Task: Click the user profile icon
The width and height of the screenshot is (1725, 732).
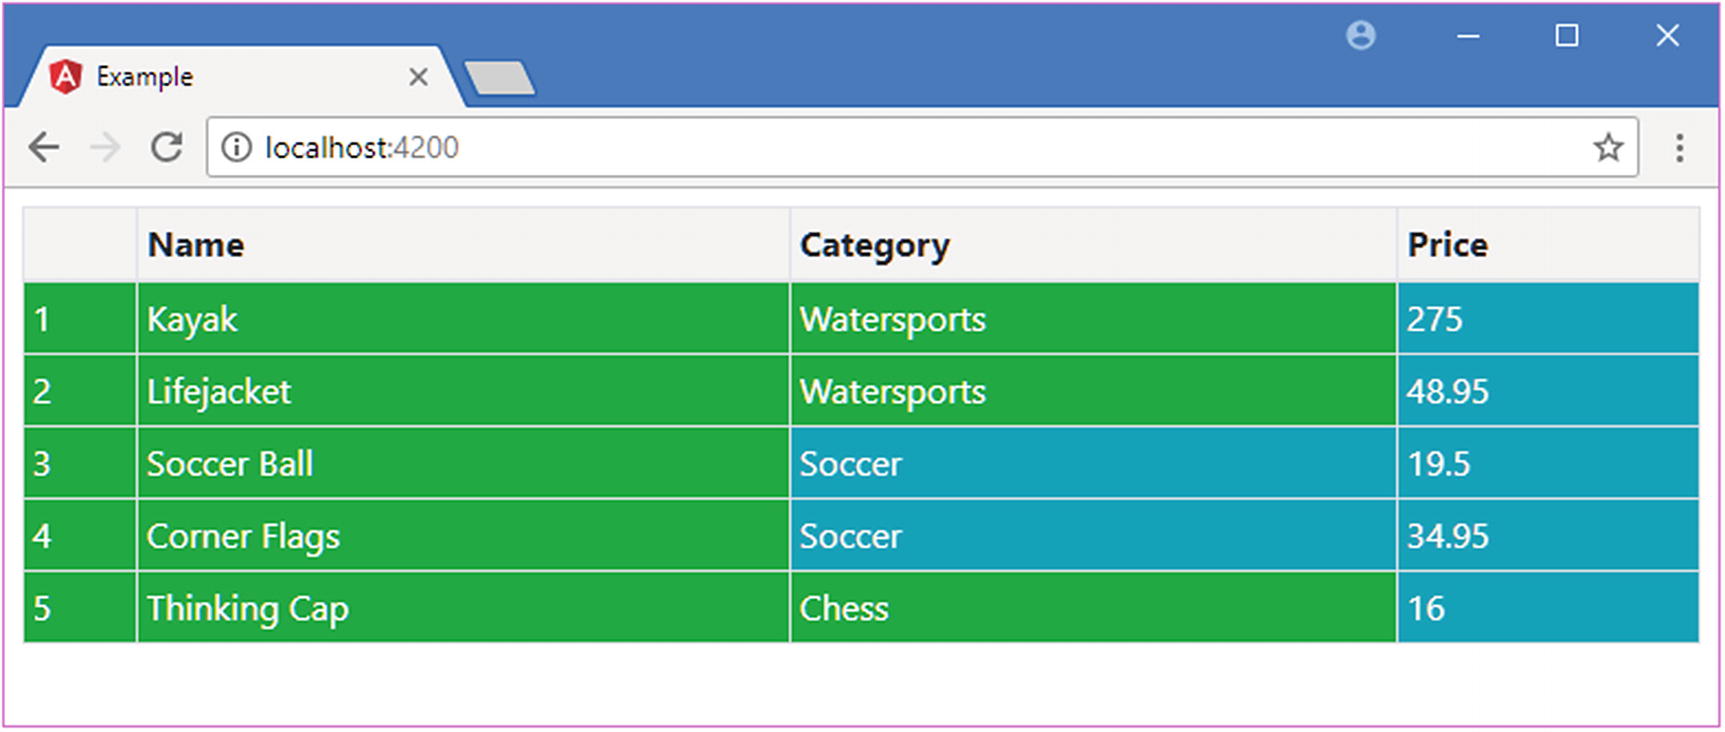Action: pos(1361,36)
